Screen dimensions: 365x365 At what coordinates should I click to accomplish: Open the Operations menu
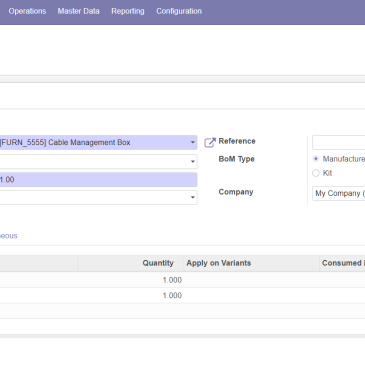click(27, 11)
